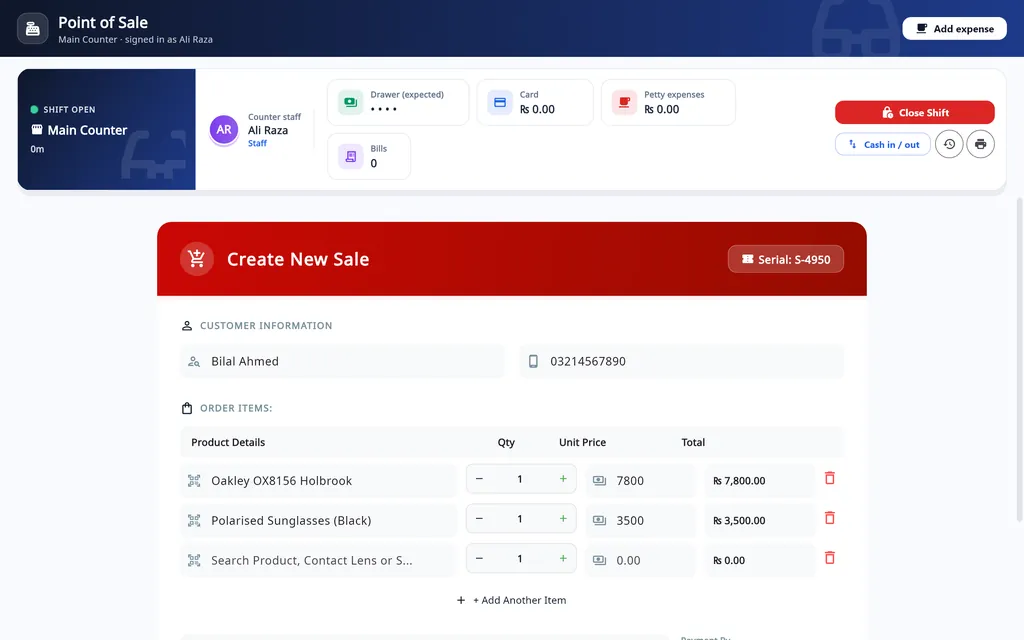Open the Add expense dialog

[x=954, y=29]
